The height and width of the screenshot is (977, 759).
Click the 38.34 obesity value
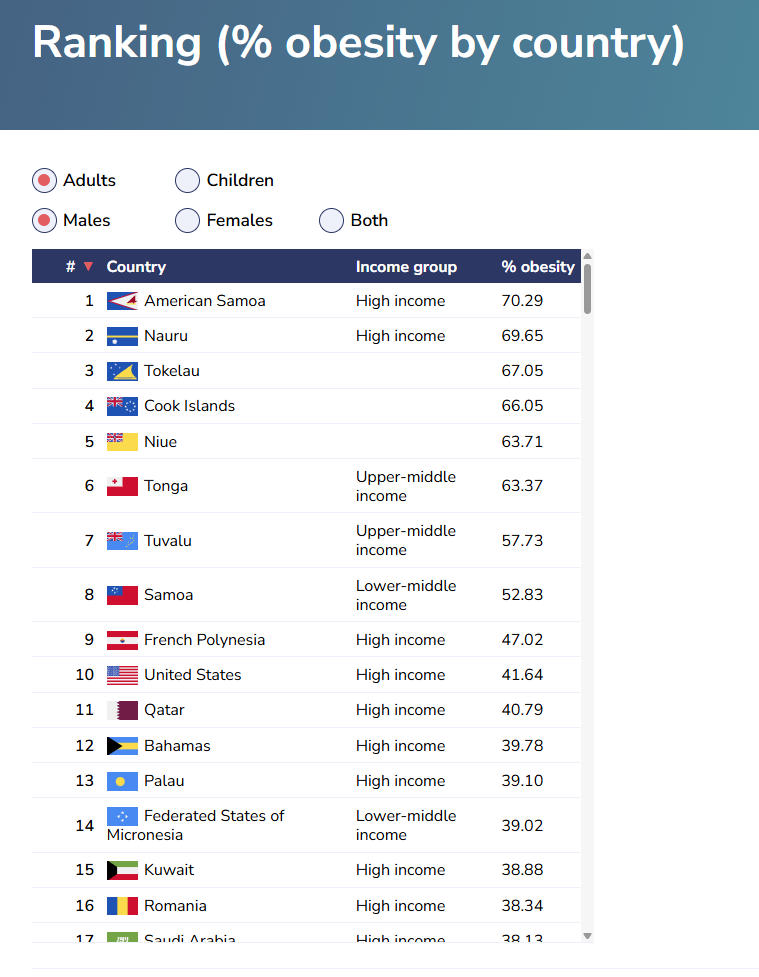coord(522,906)
